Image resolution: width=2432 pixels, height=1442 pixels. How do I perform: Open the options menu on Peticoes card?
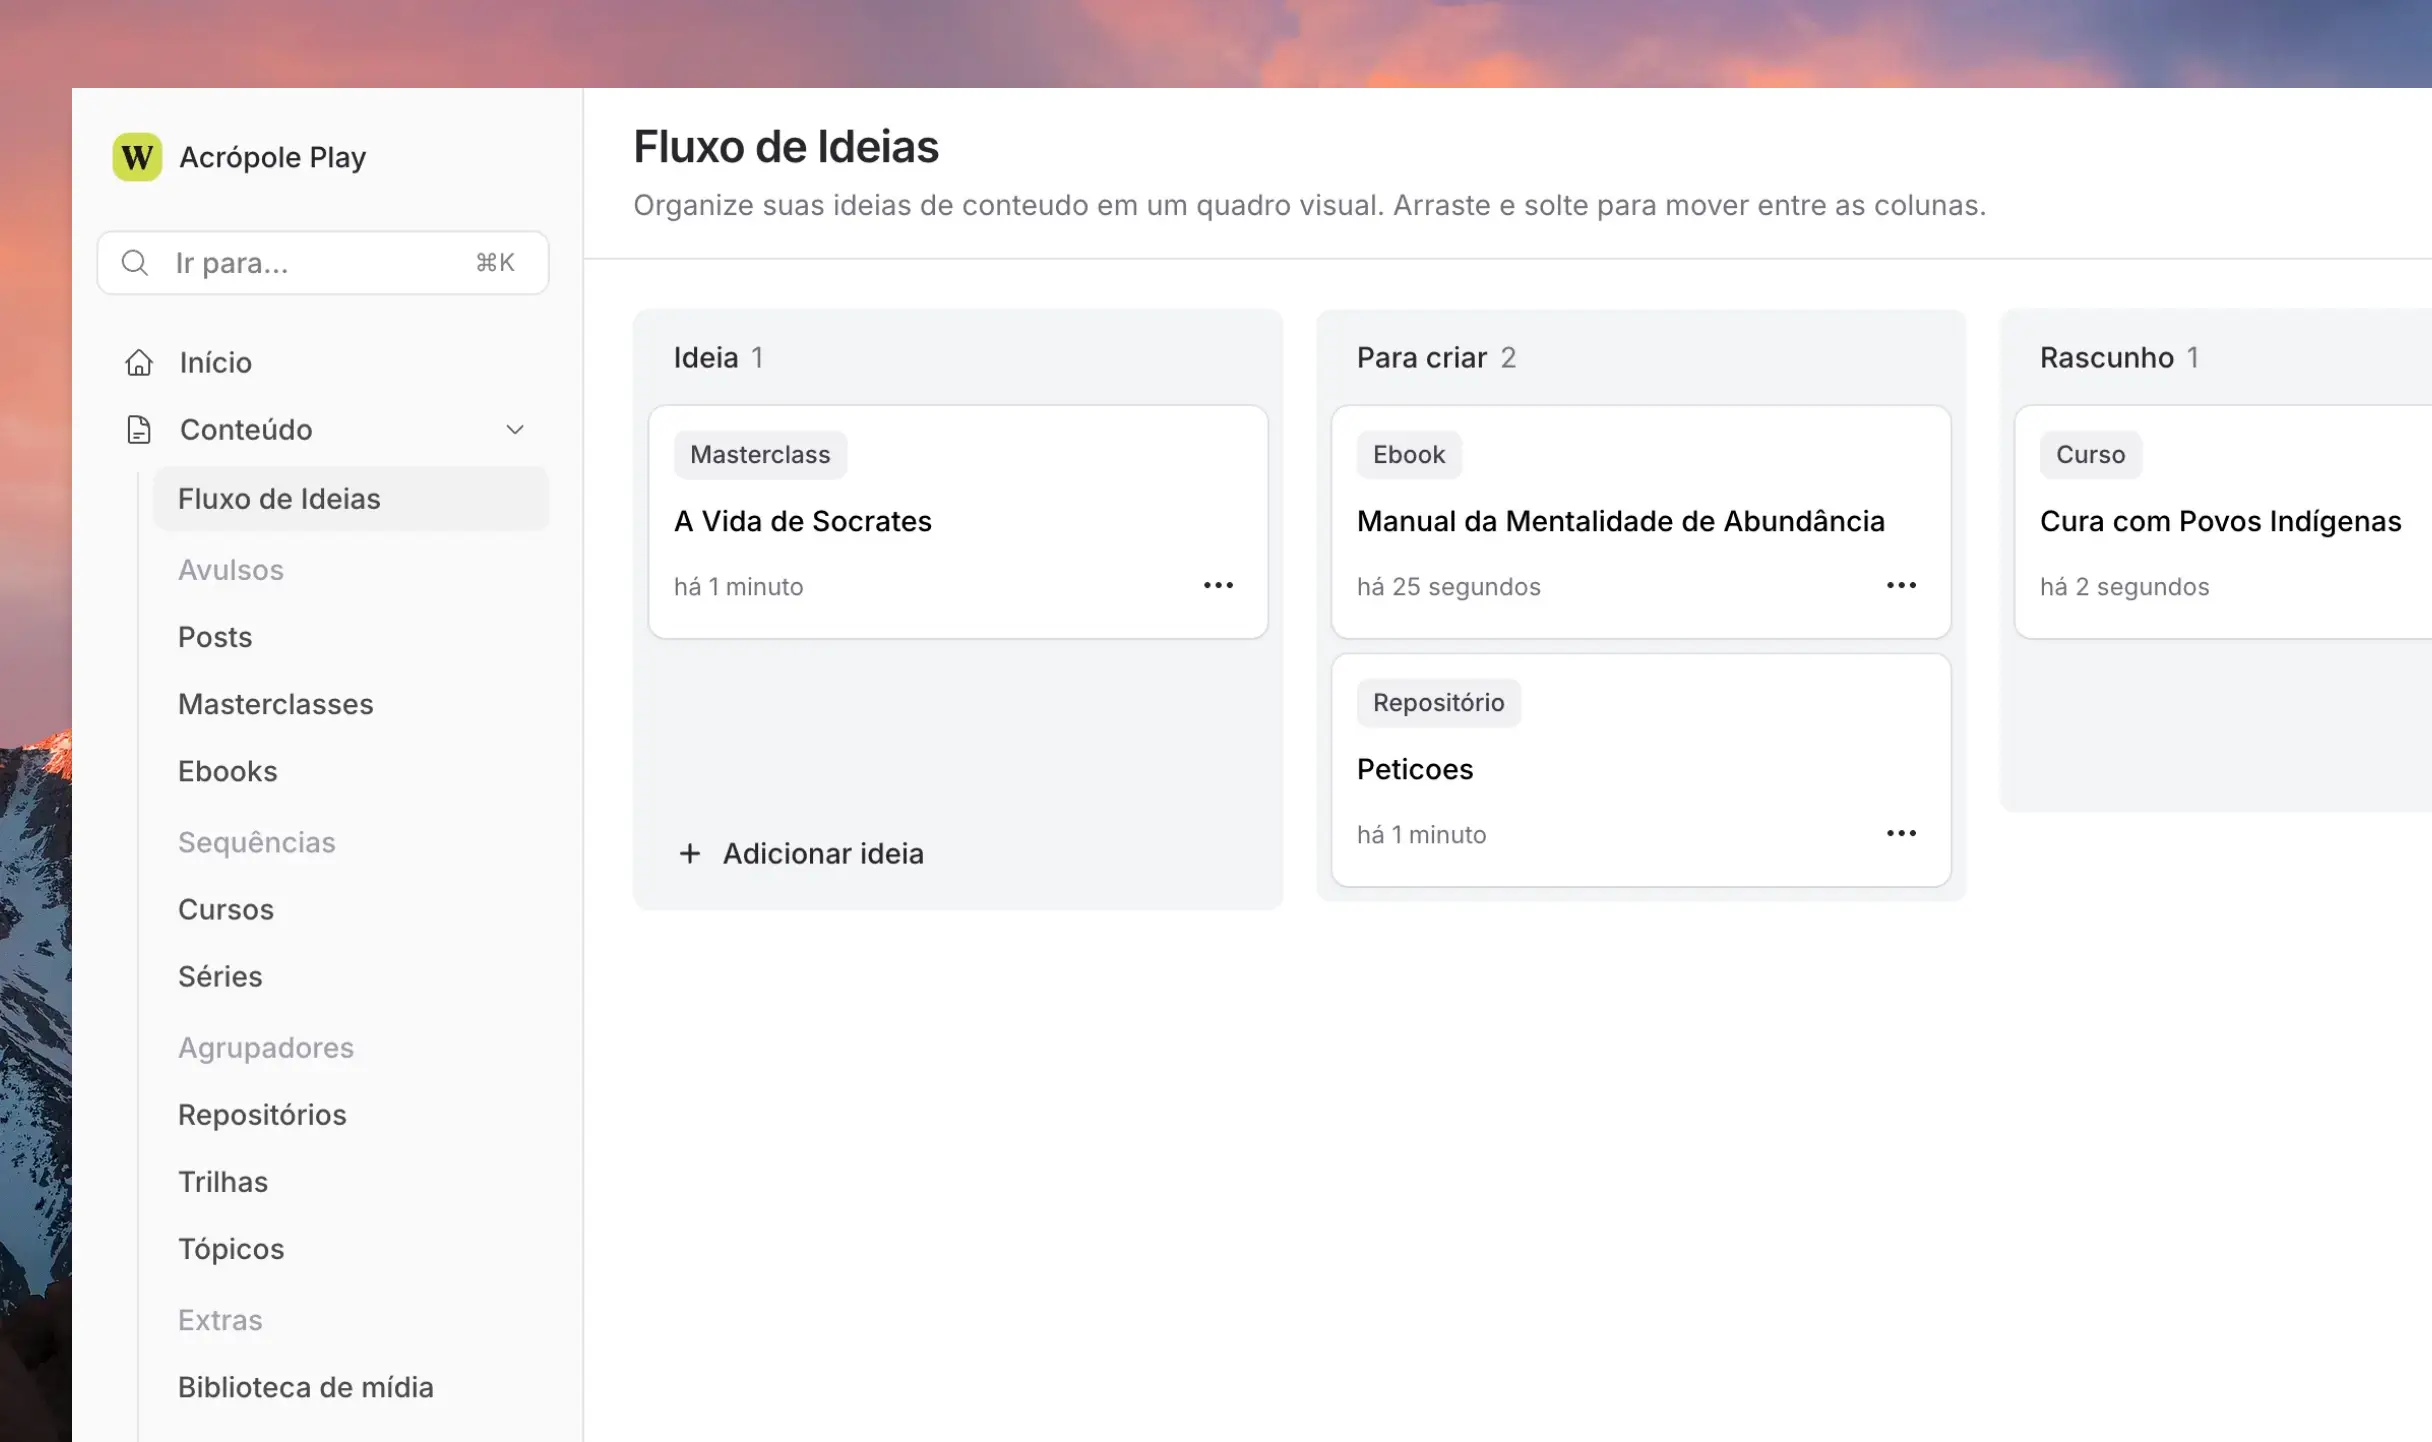(x=1900, y=833)
